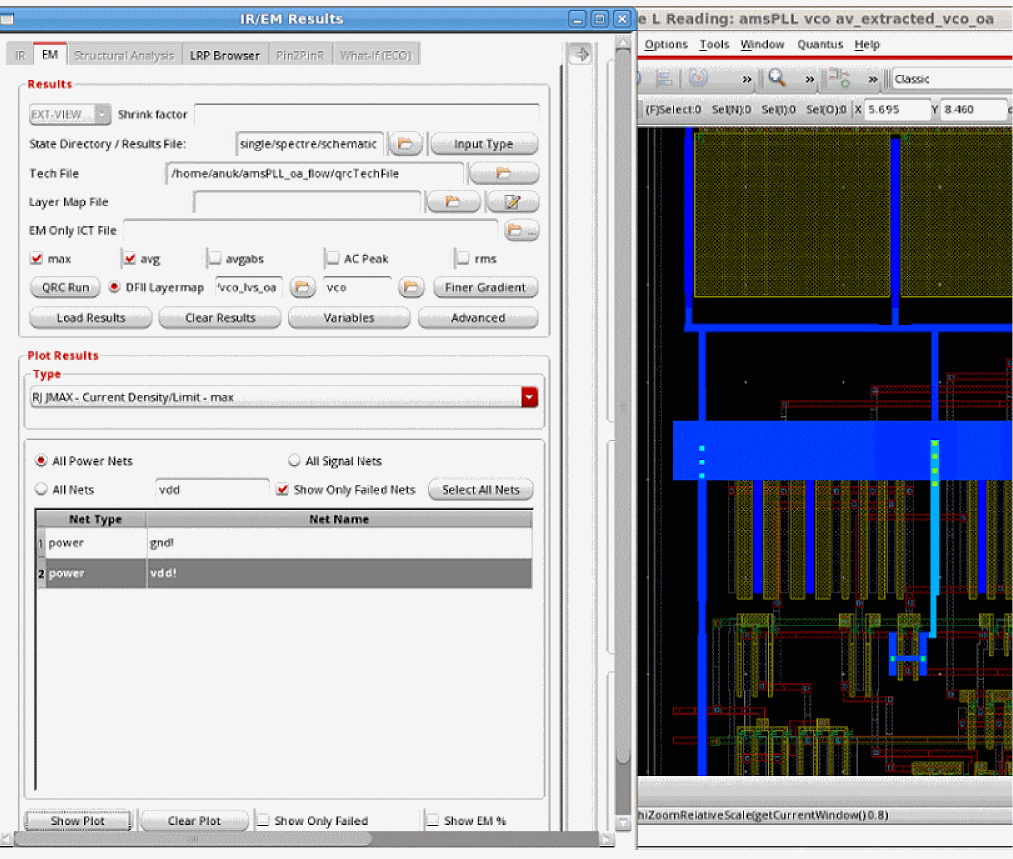Click the arrow icon beside the tab bar
Viewport: 1013px width, 859px height.
580,55
